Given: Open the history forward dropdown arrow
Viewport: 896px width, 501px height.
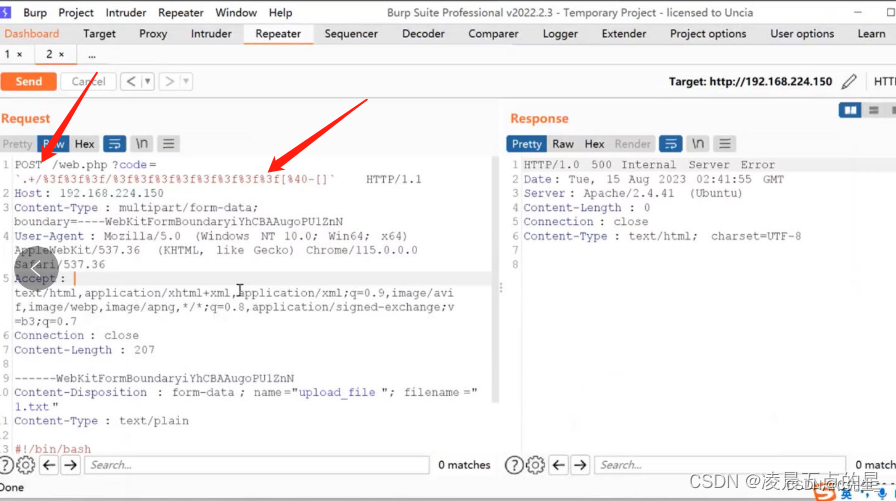Looking at the screenshot, I should 186,82.
